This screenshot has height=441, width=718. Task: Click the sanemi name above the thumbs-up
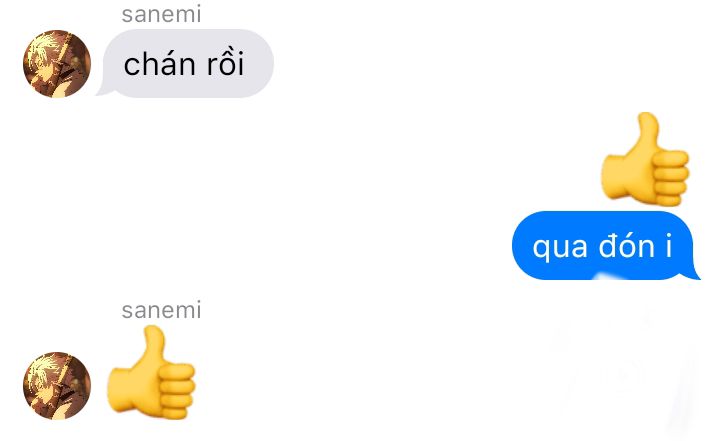(161, 310)
